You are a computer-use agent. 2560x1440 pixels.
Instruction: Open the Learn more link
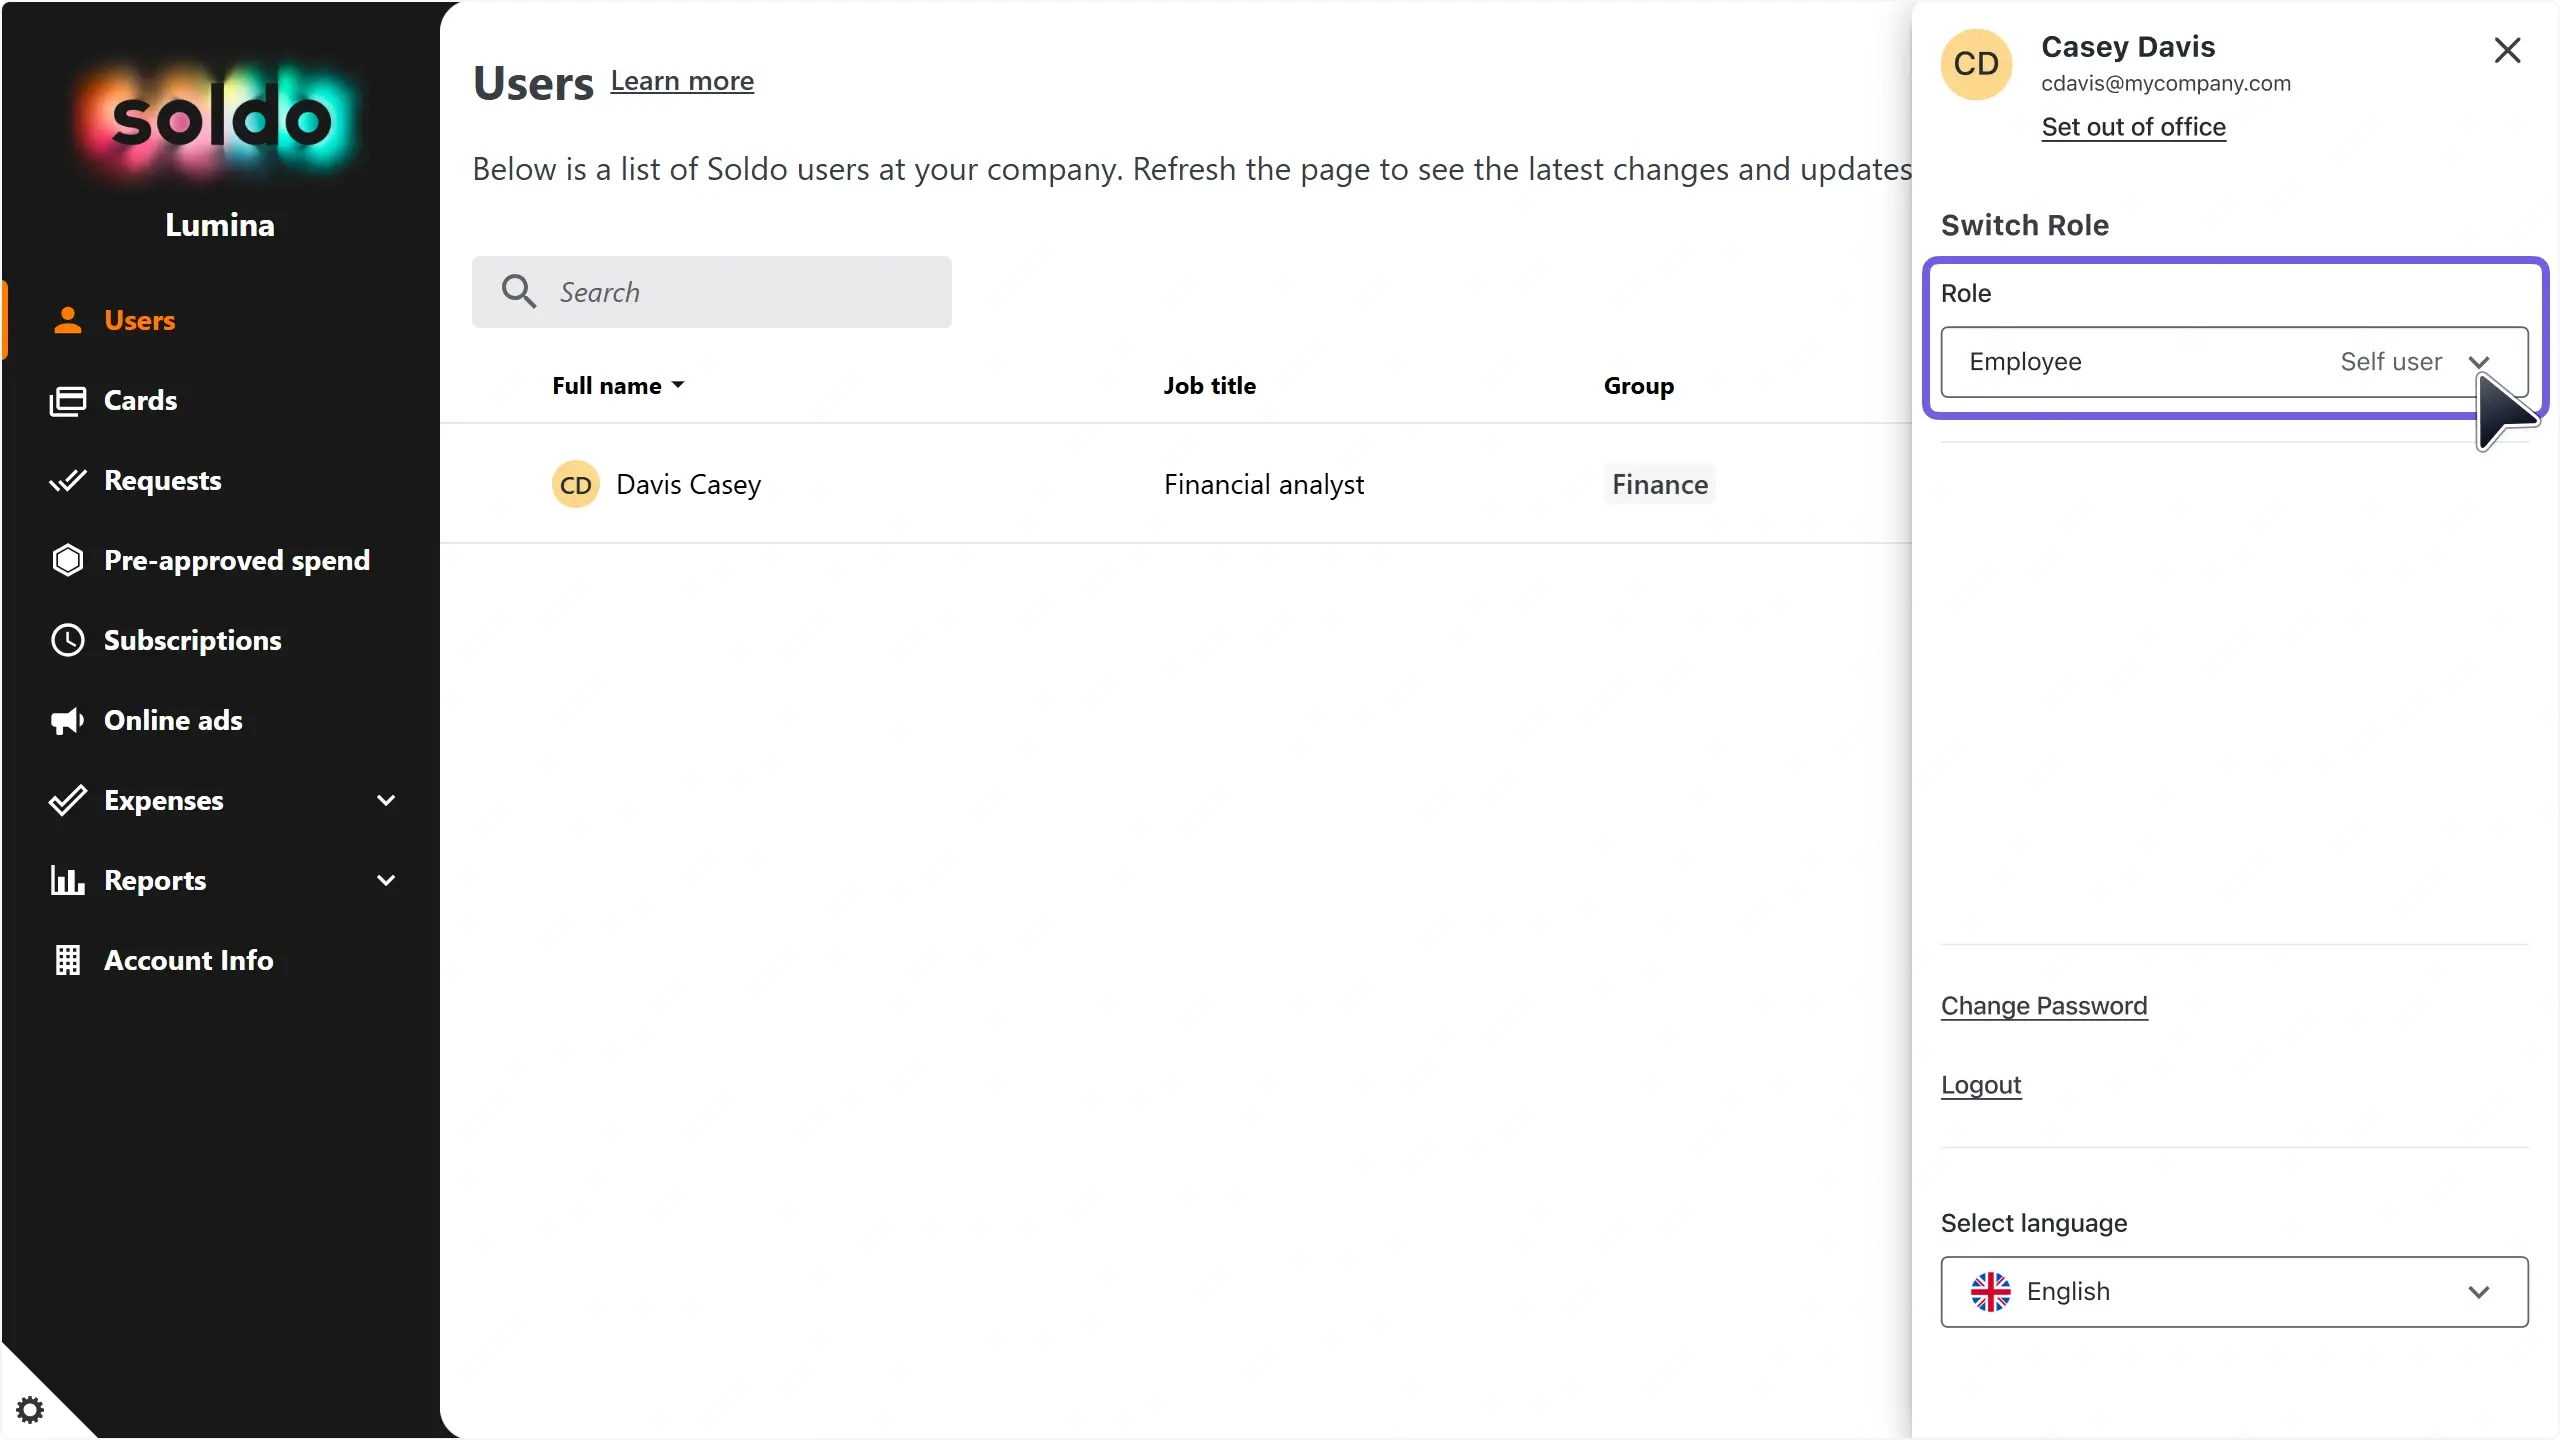(x=682, y=81)
